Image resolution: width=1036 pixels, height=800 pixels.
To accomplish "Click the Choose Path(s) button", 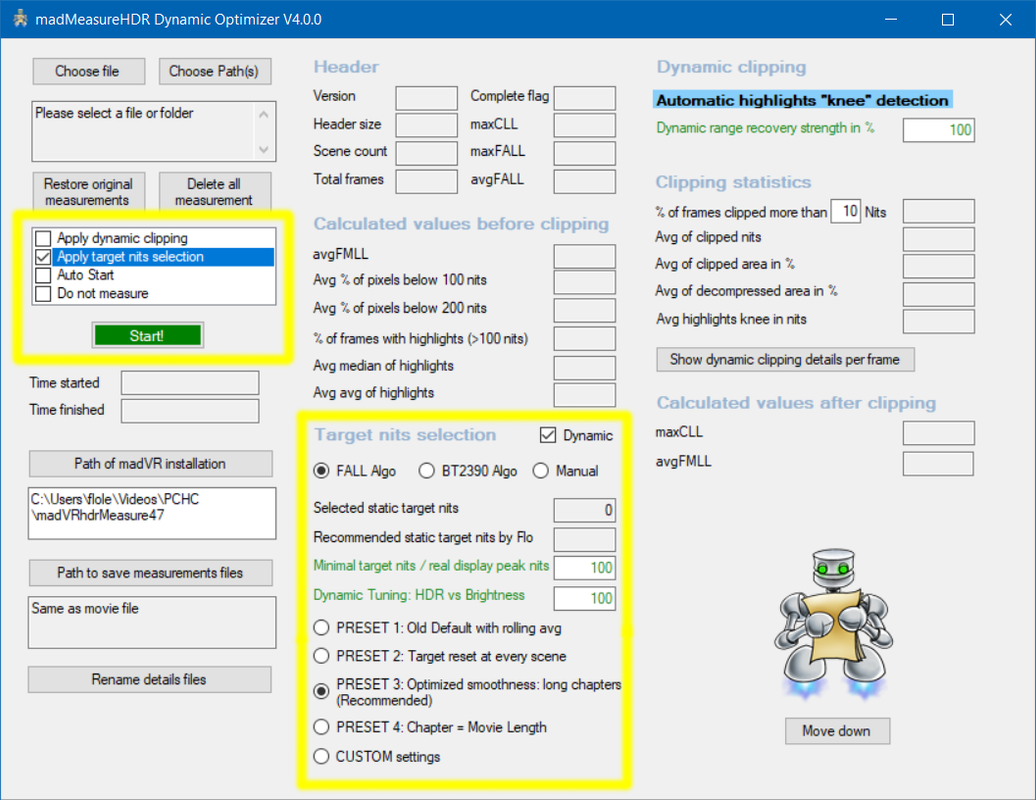I will [x=215, y=71].
